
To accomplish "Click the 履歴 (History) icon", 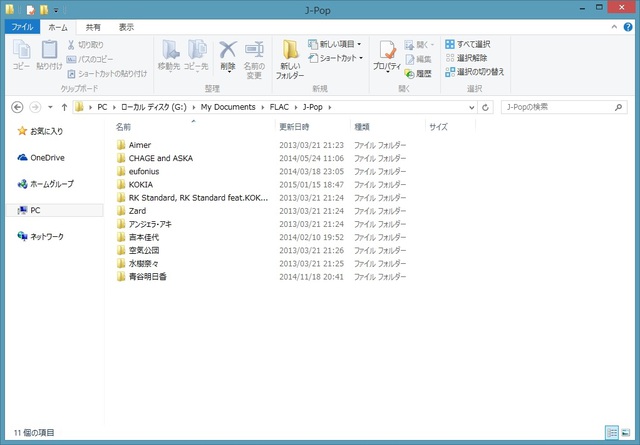I will point(411,73).
